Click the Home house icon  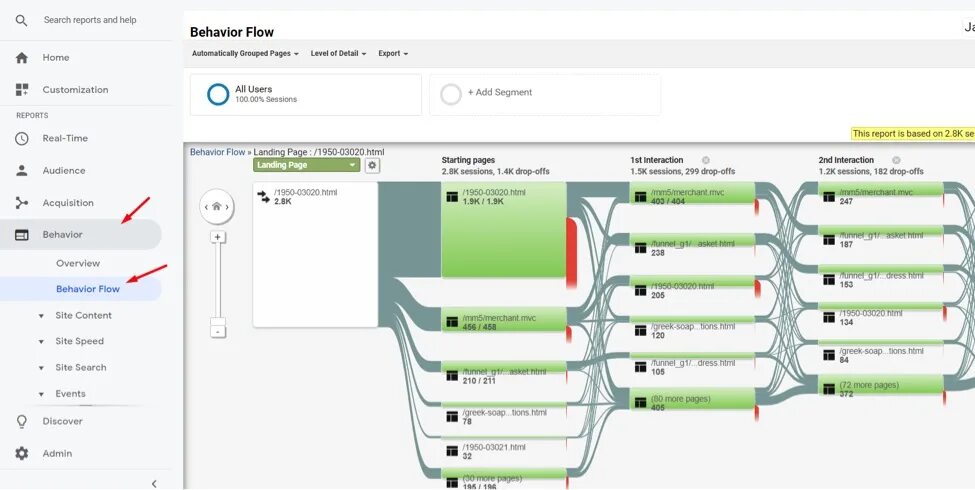(x=21, y=58)
